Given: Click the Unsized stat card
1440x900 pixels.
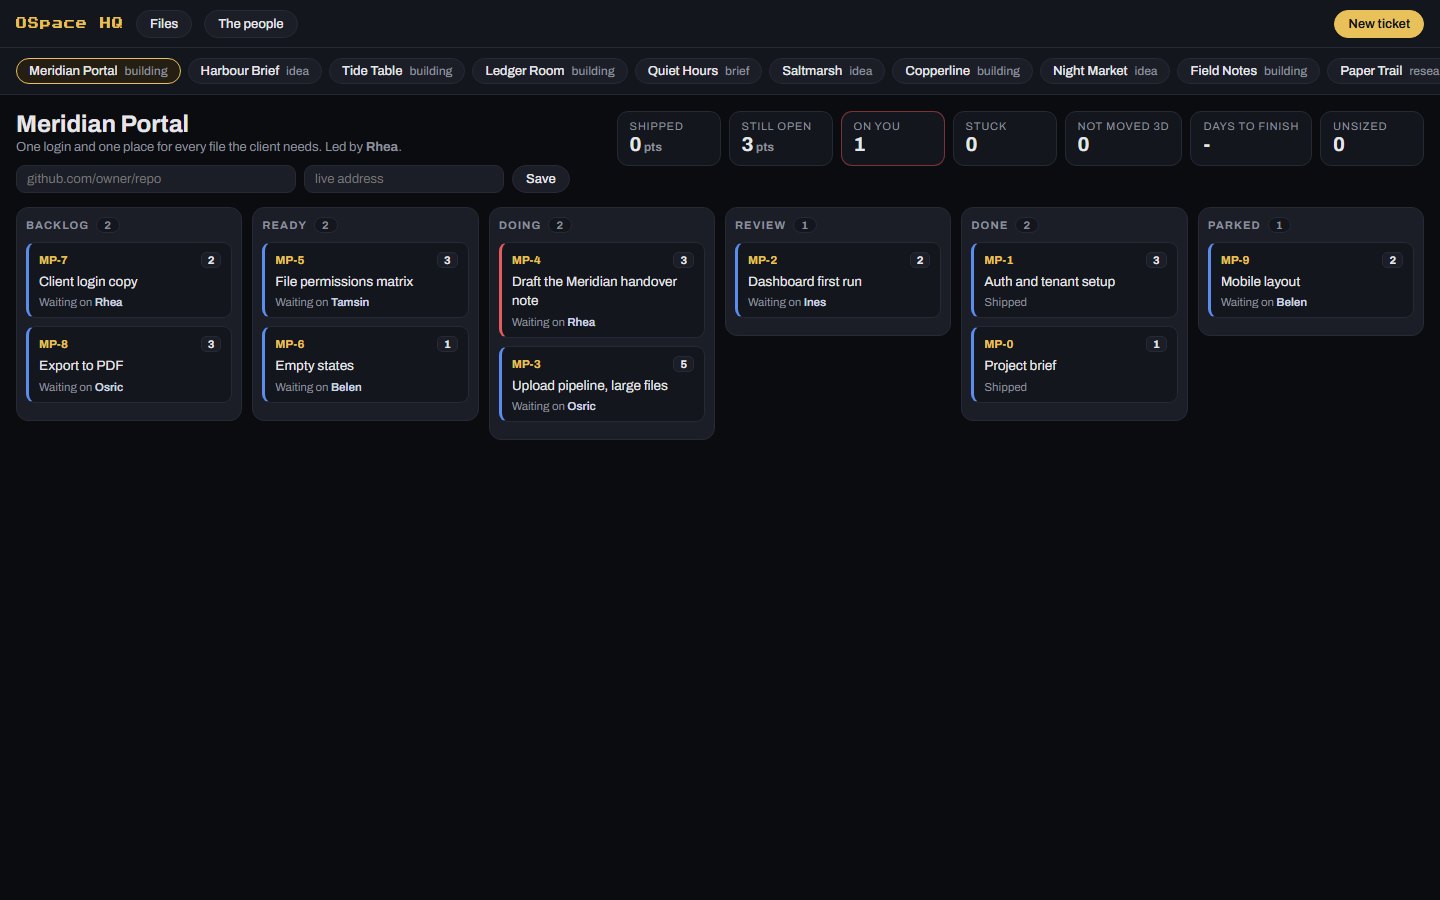Looking at the screenshot, I should coord(1372,138).
